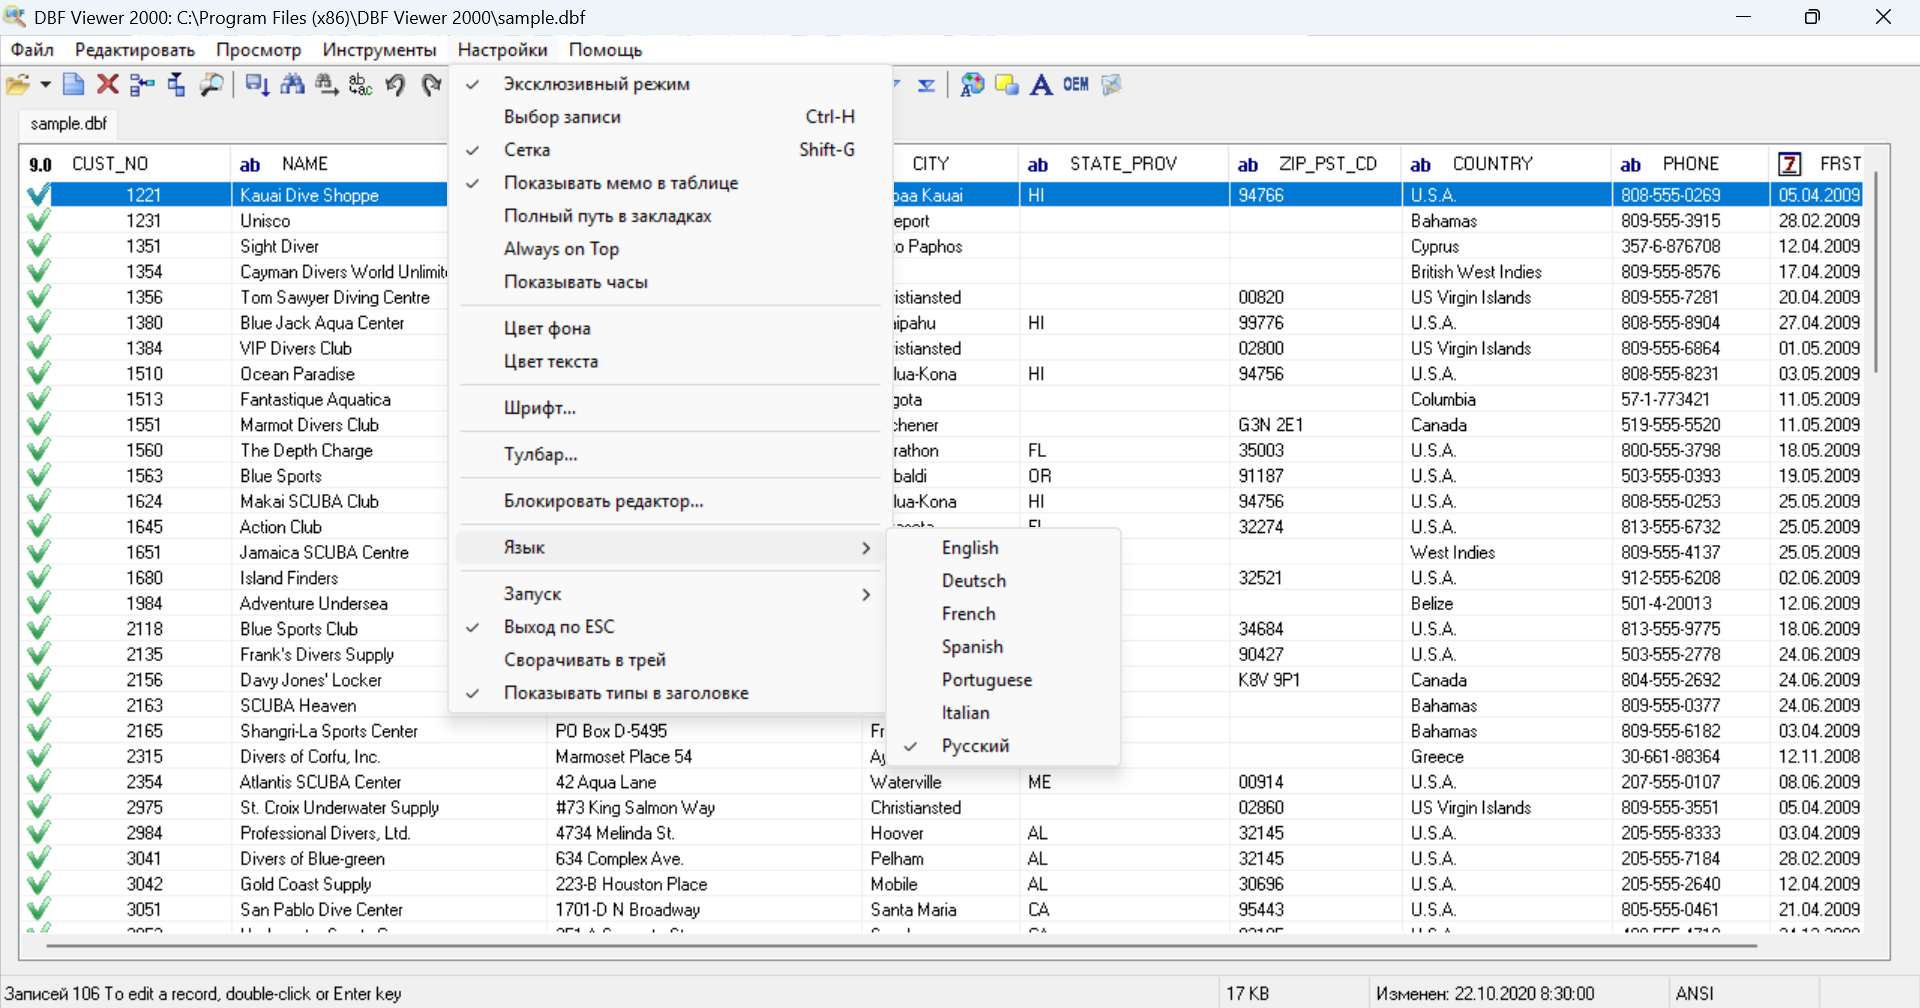Toggle Эксклюзивный режим option off
Screen dimensions: 1920x1008
(596, 84)
